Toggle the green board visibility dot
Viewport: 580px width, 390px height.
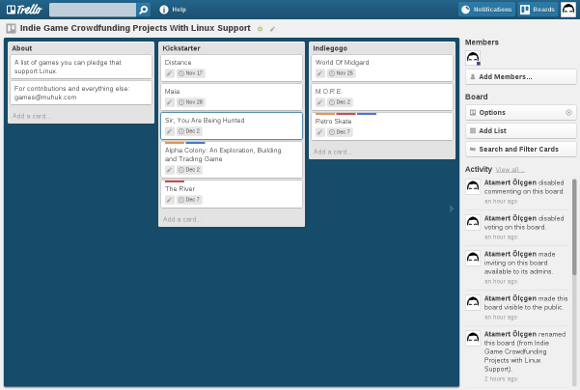tap(260, 29)
